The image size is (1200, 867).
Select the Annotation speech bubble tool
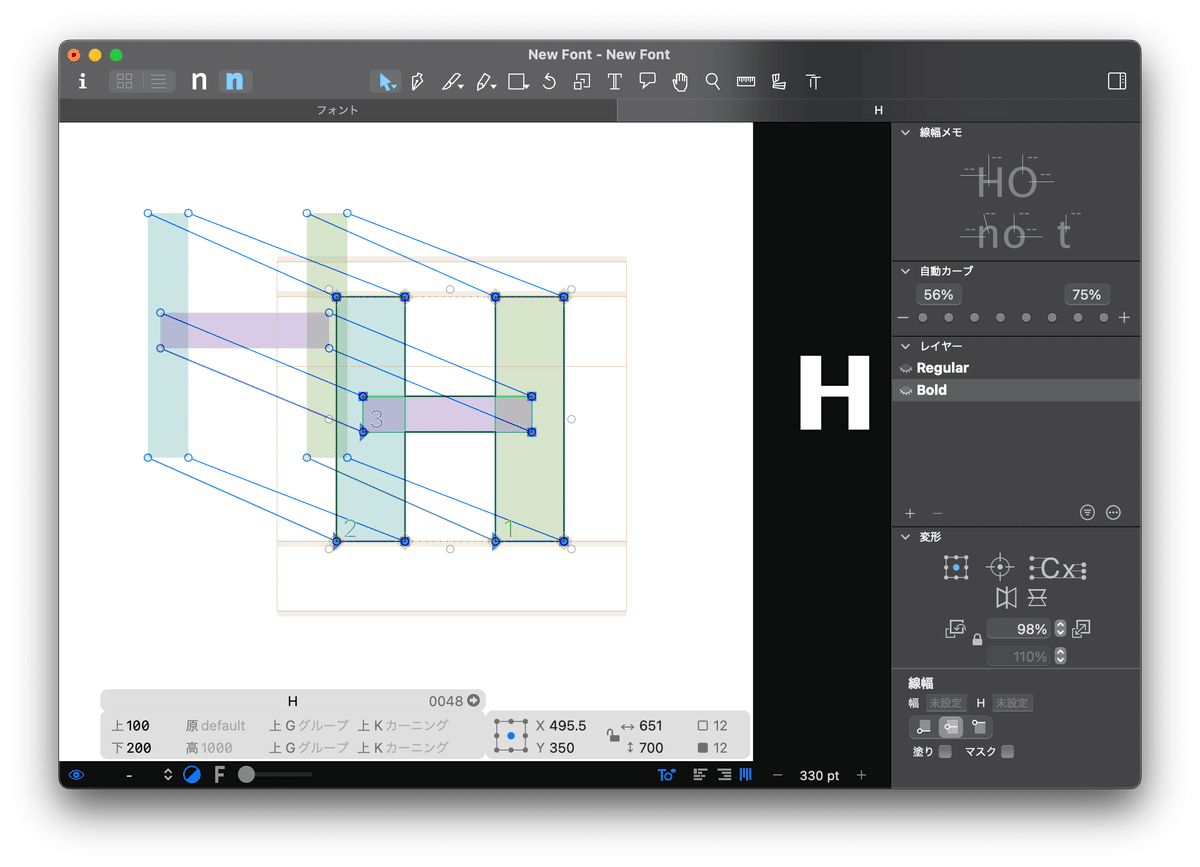click(648, 82)
